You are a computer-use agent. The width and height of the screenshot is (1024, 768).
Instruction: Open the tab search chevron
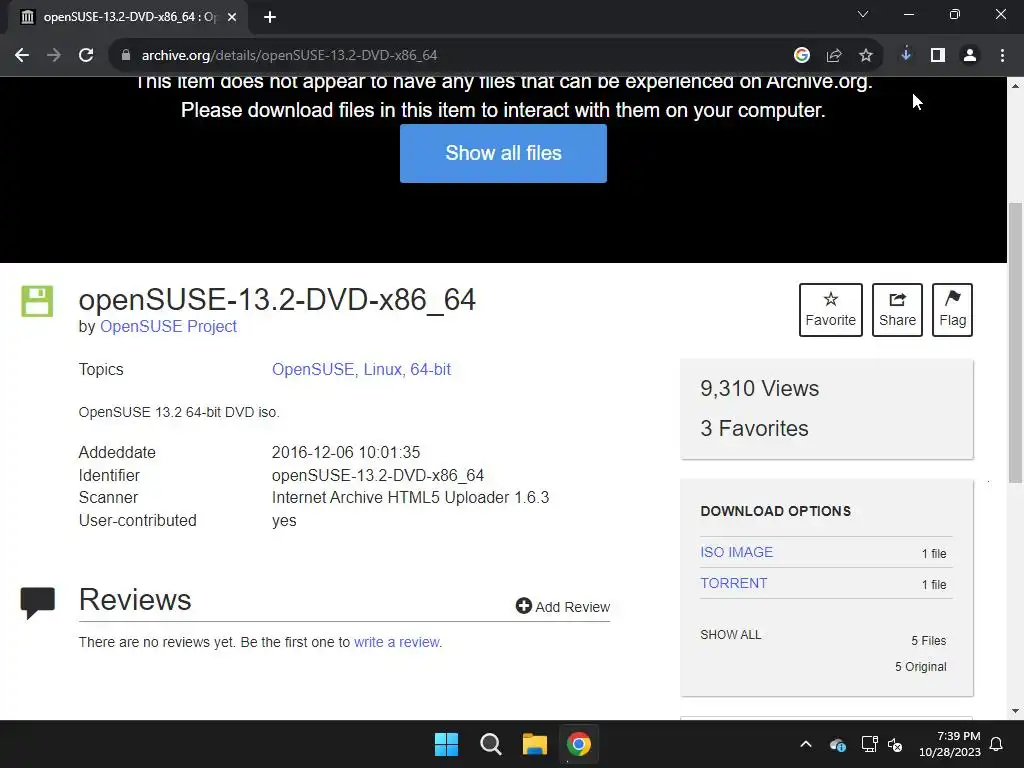tap(863, 14)
